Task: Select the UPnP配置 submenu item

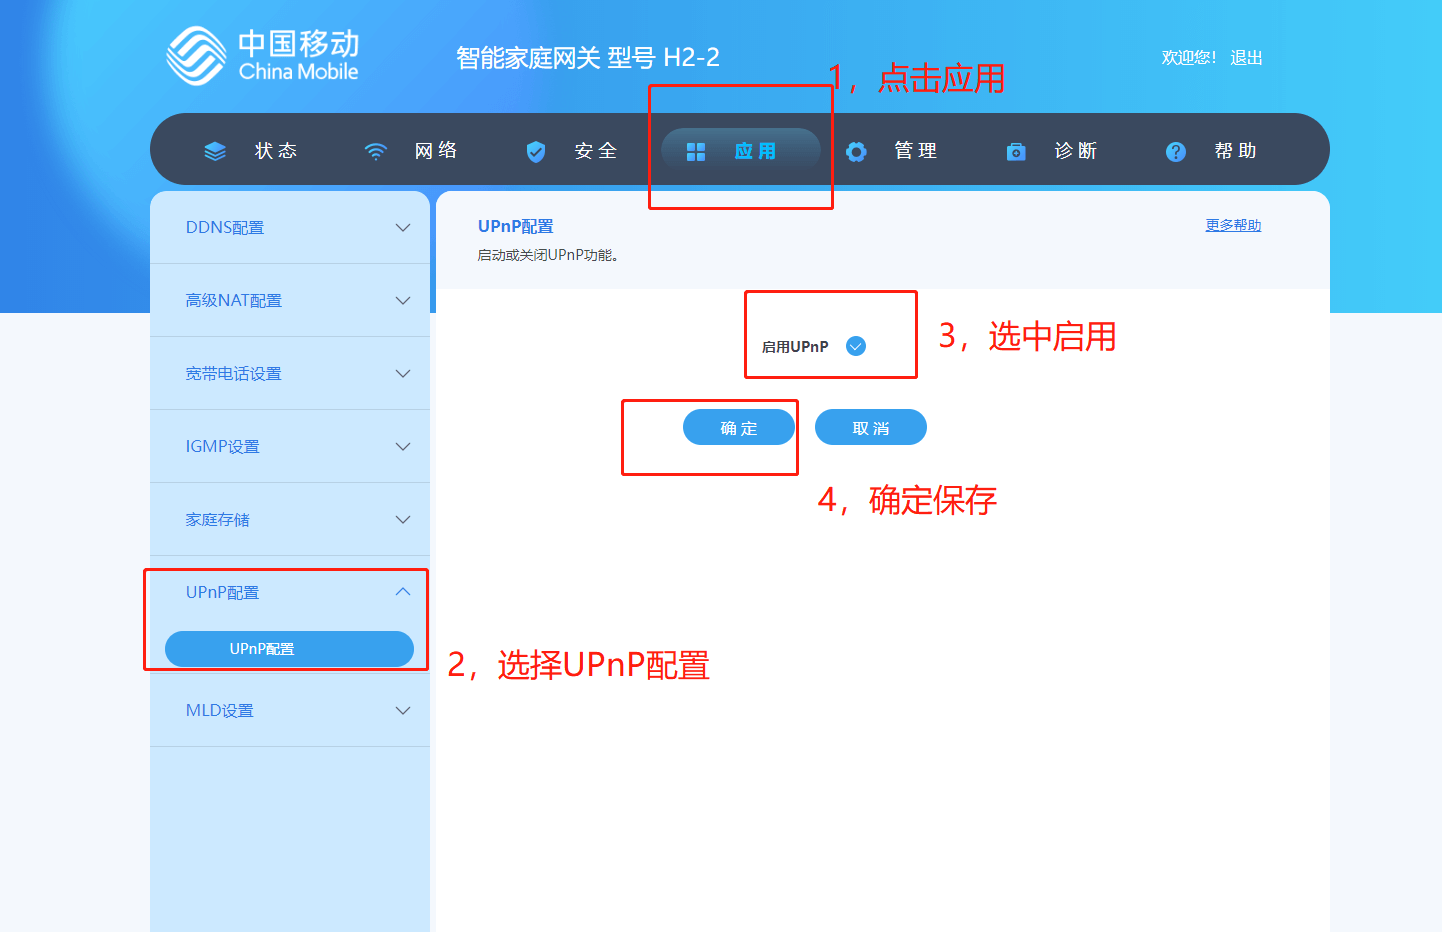Action: tap(290, 648)
